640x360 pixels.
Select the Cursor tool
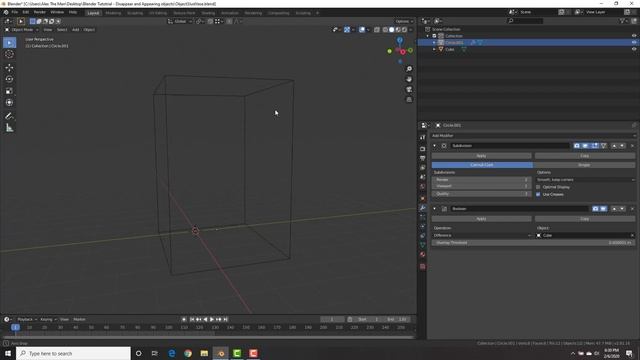pos(9,54)
